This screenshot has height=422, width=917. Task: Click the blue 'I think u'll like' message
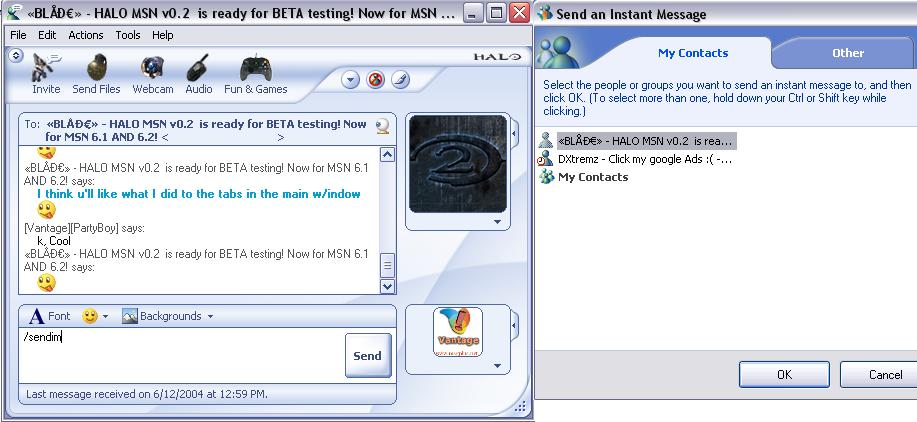click(199, 194)
